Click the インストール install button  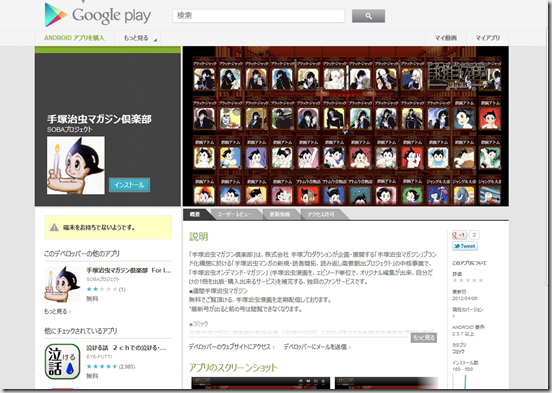(129, 185)
